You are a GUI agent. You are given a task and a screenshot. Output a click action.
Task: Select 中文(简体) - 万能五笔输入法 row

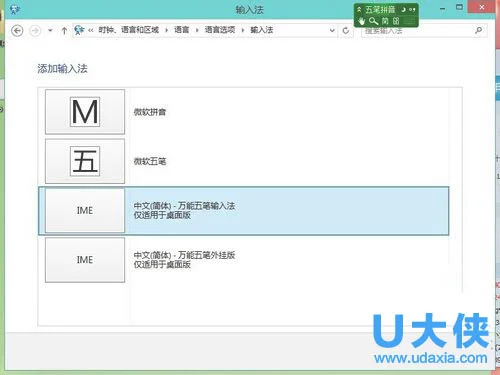(x=244, y=211)
